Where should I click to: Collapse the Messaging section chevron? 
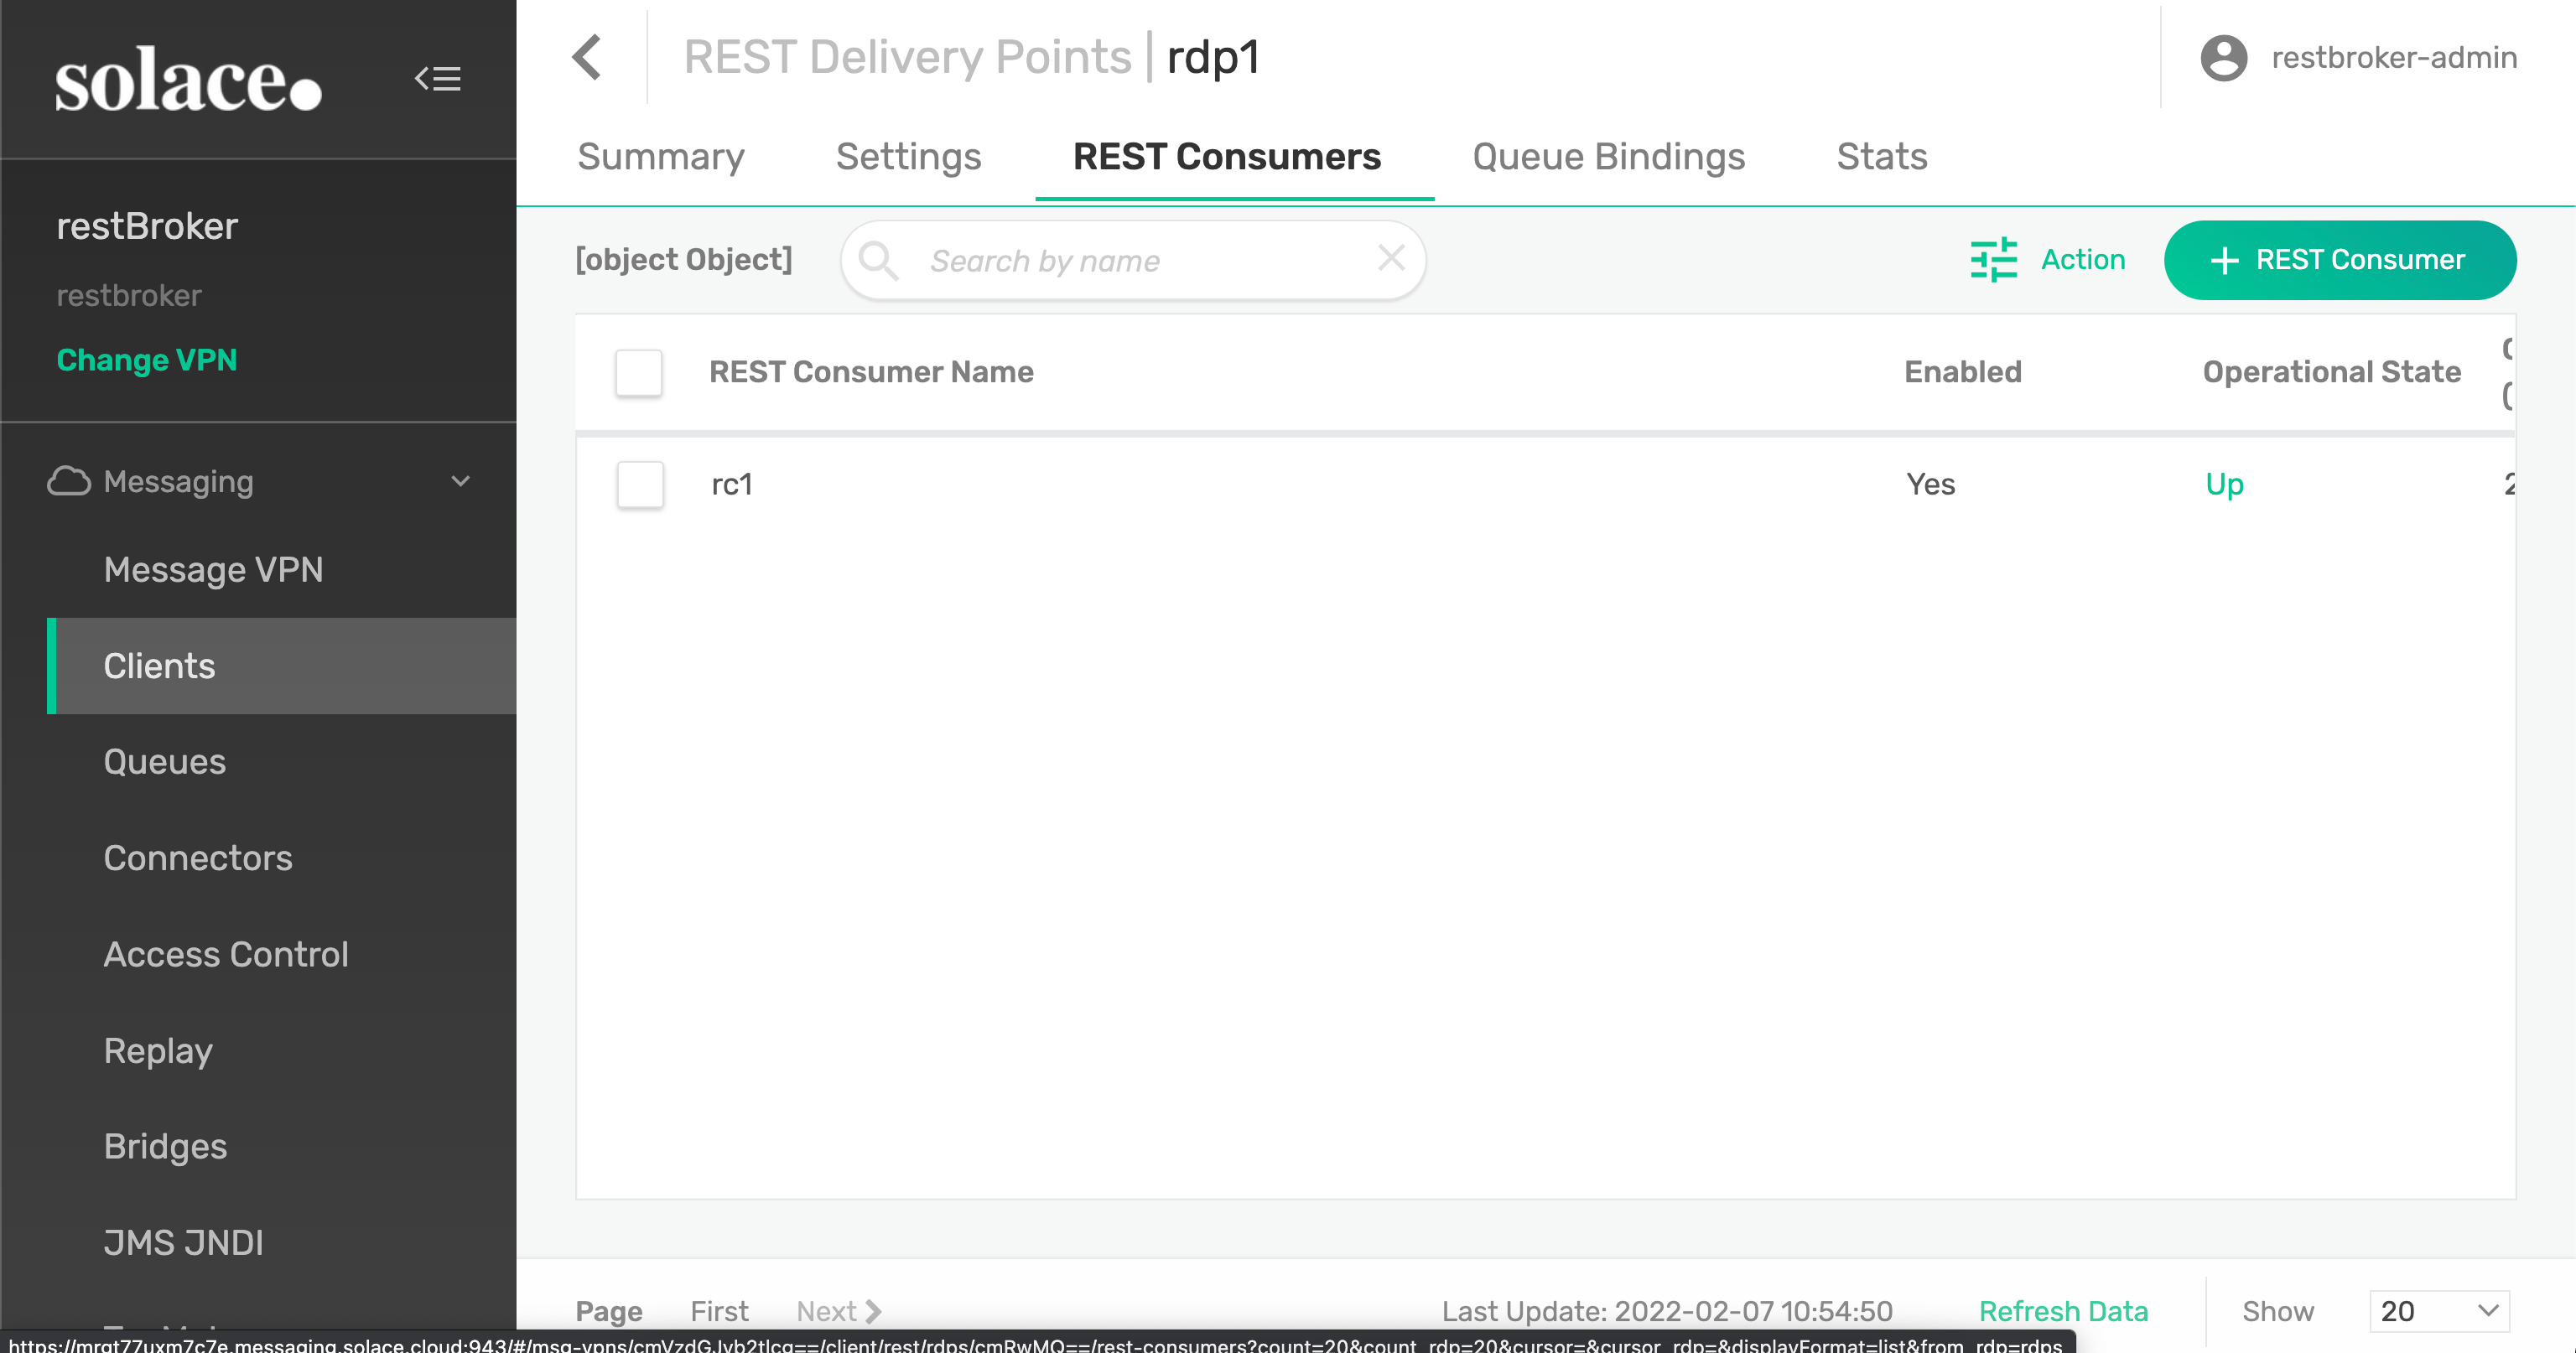[x=460, y=481]
